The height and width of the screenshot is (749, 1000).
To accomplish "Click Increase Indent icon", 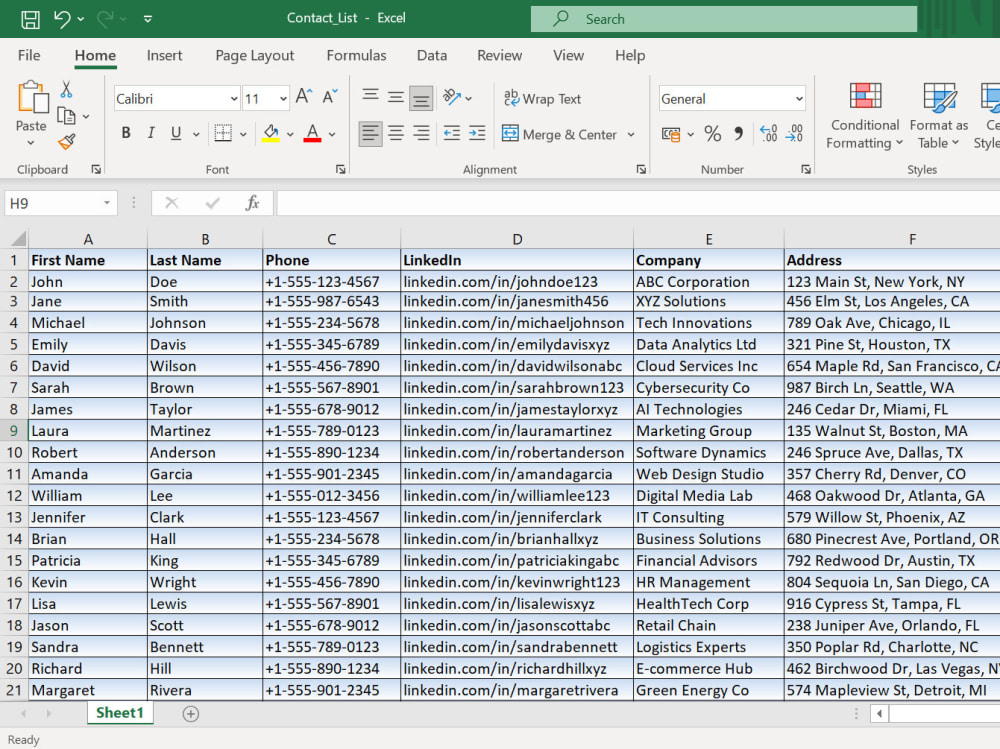I will [477, 133].
